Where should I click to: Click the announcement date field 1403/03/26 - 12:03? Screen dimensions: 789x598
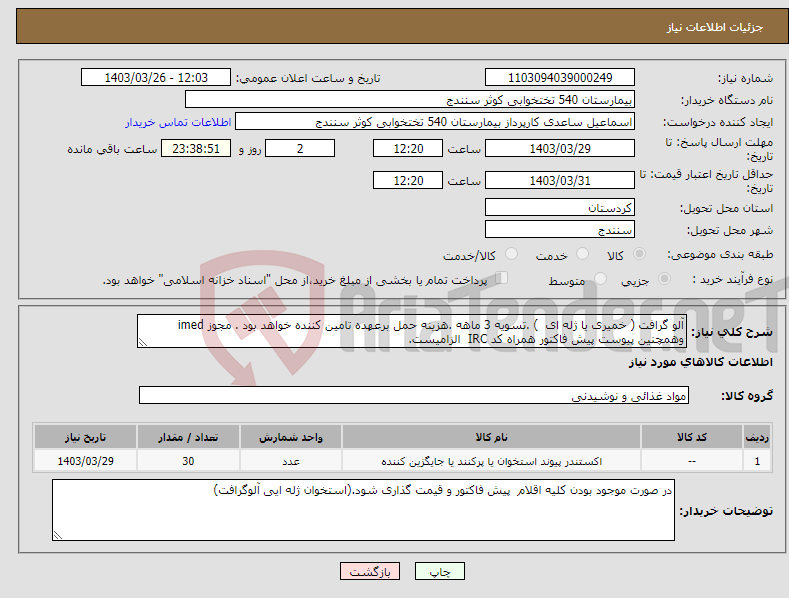click(x=156, y=78)
